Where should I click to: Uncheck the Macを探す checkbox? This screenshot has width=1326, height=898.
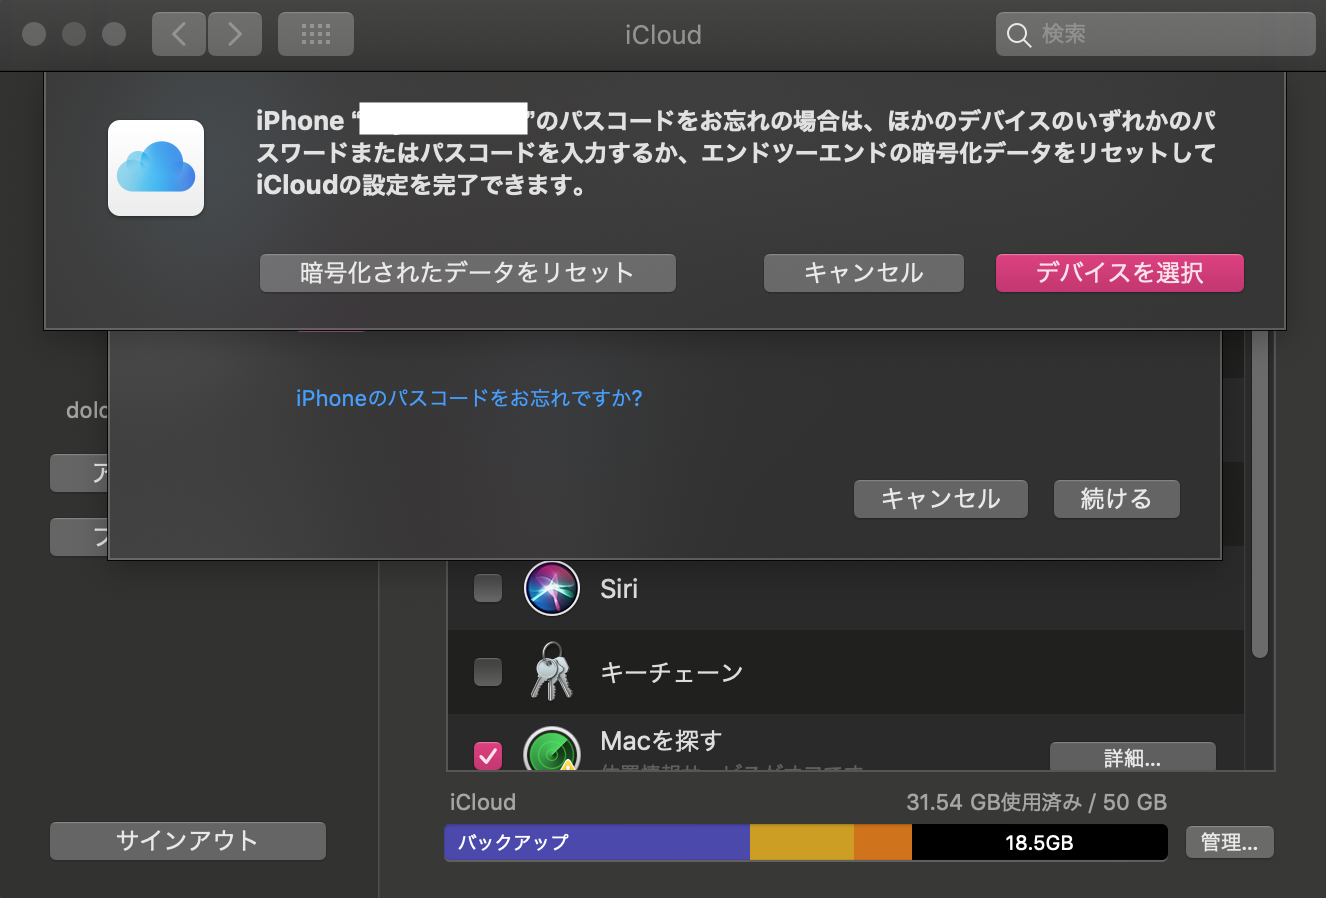pos(488,755)
